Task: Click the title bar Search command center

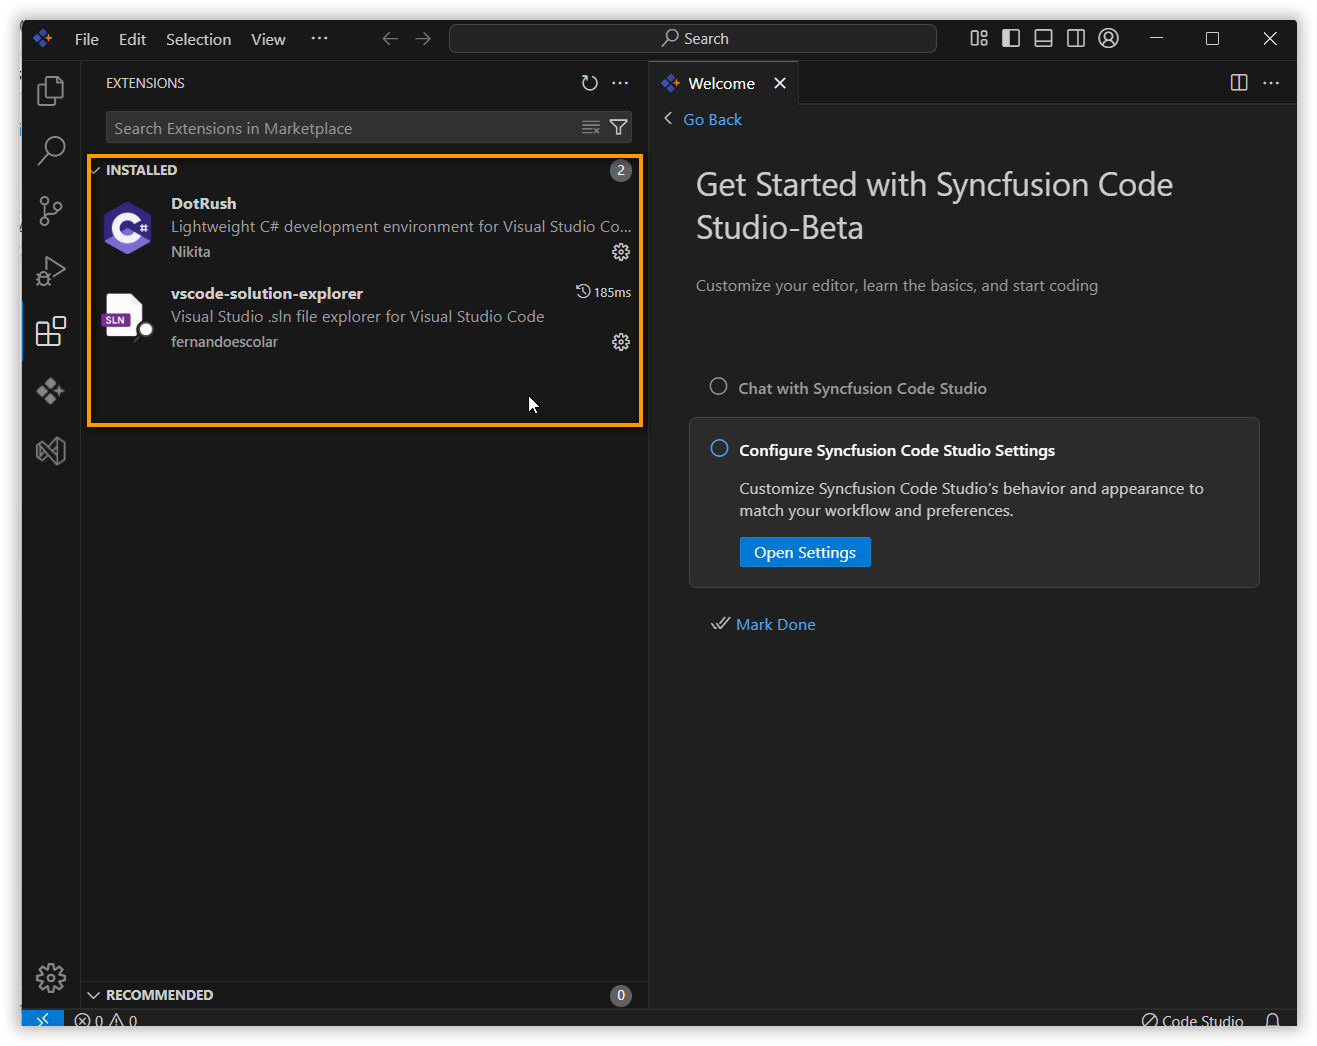Action: (x=693, y=38)
